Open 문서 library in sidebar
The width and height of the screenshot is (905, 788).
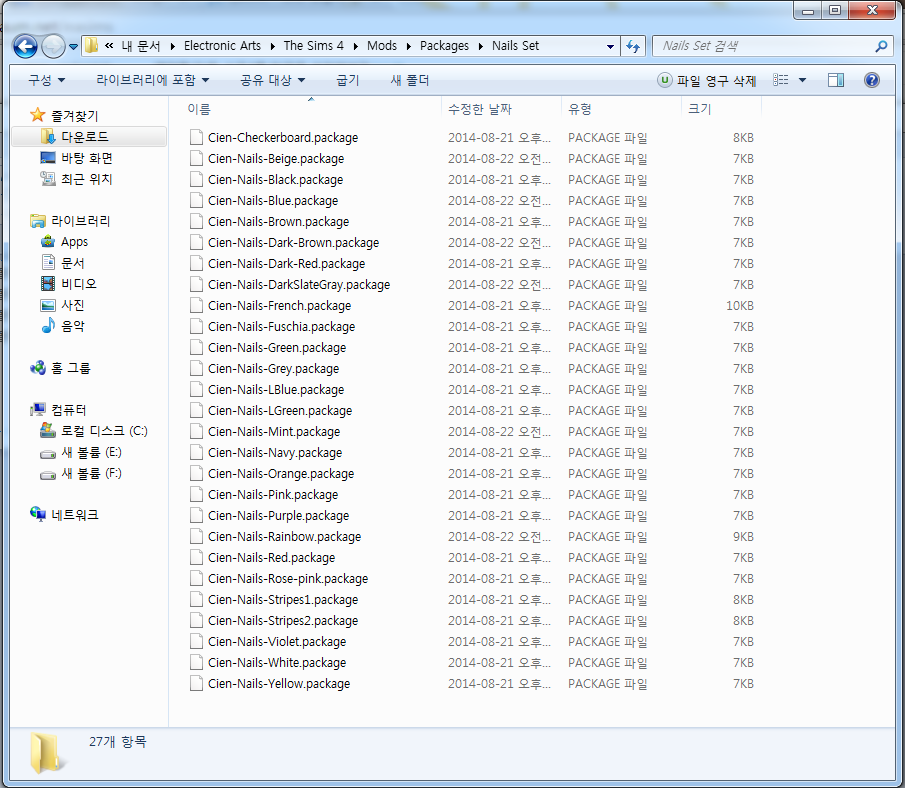pos(62,263)
